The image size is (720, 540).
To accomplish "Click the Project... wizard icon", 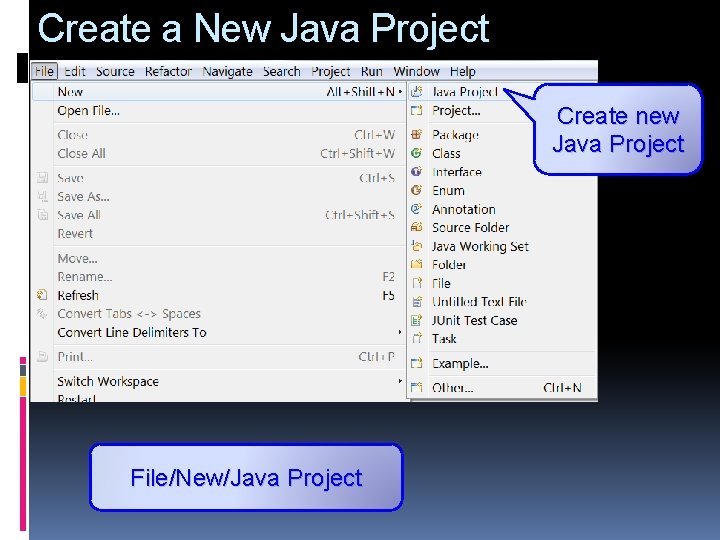I will [x=416, y=110].
